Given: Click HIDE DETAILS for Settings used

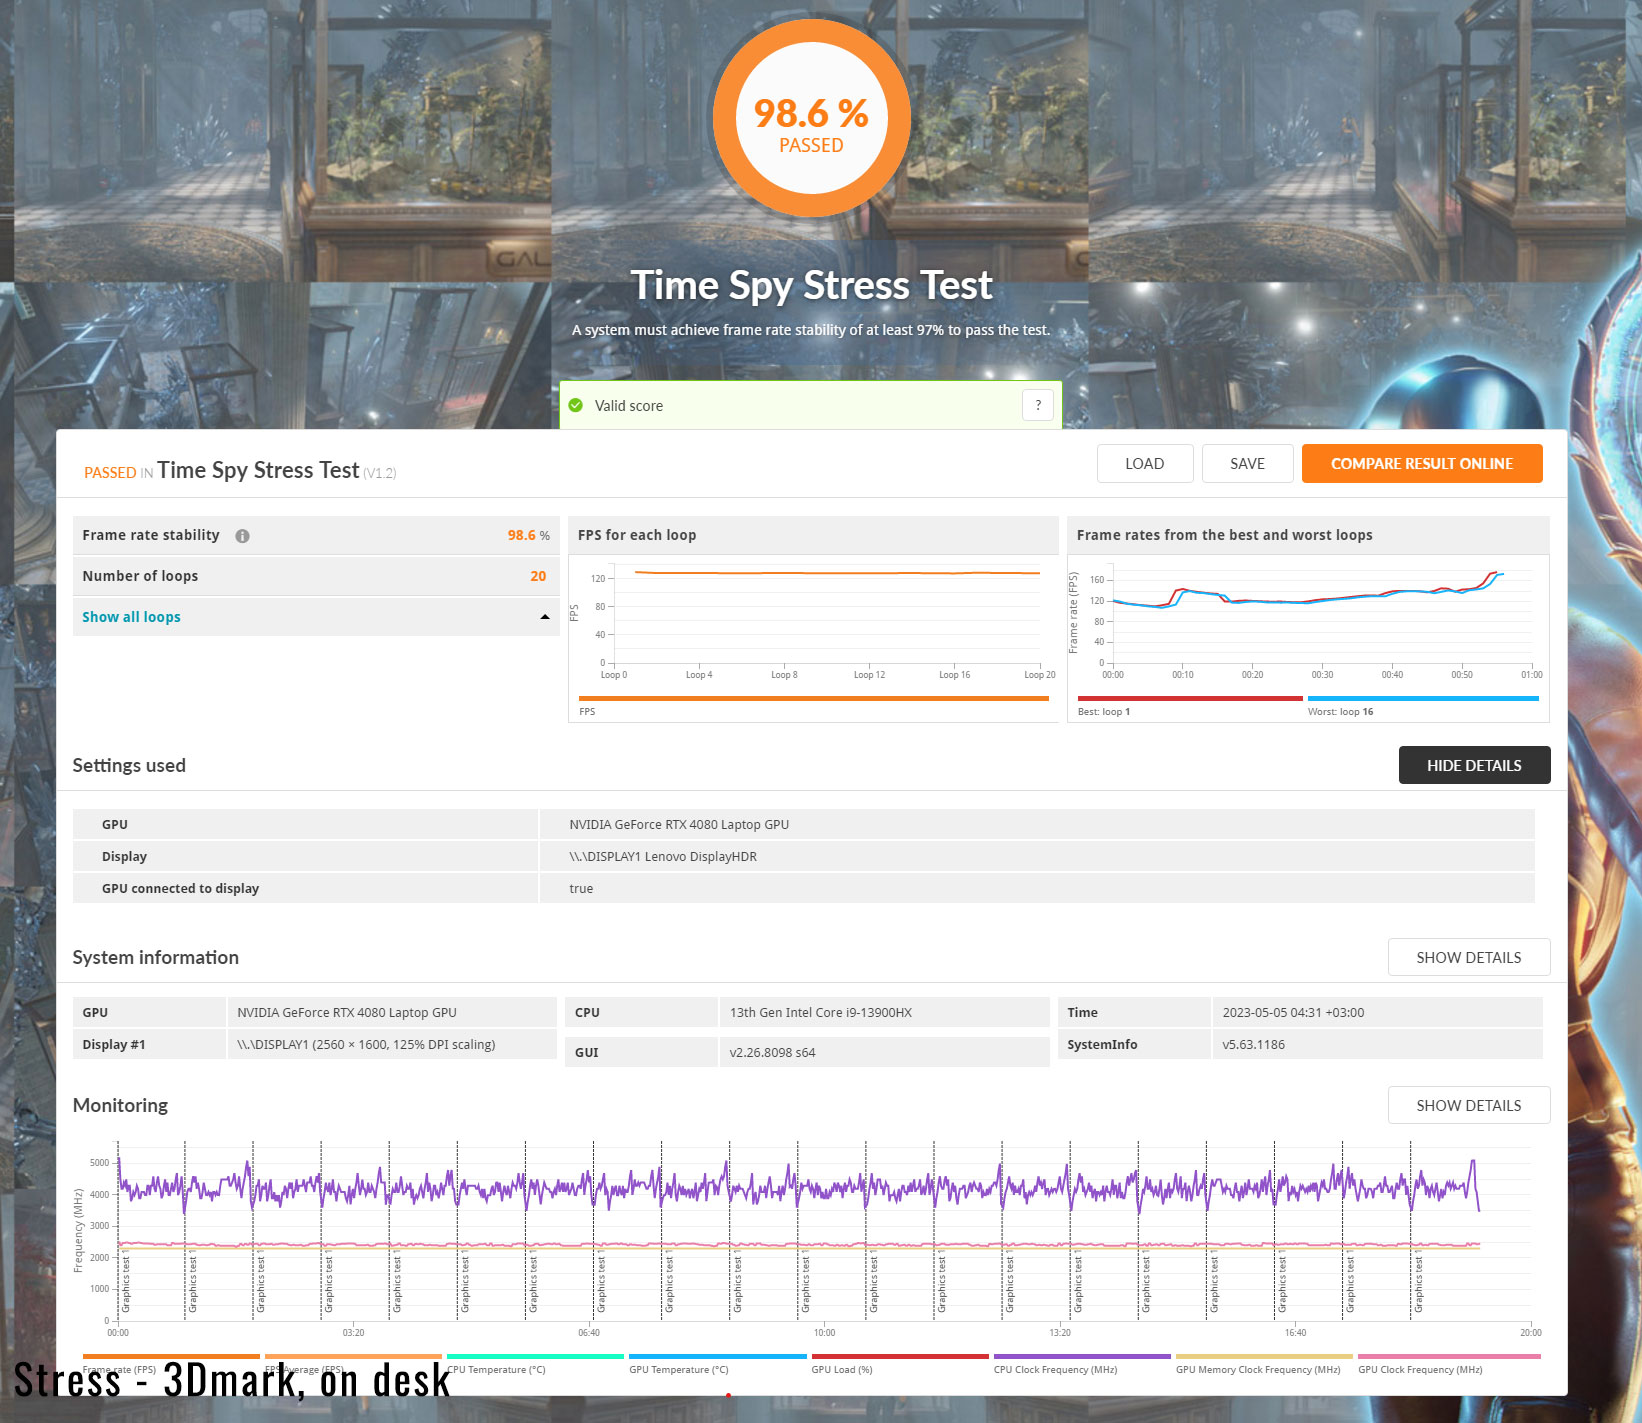Looking at the screenshot, I should 1474,765.
